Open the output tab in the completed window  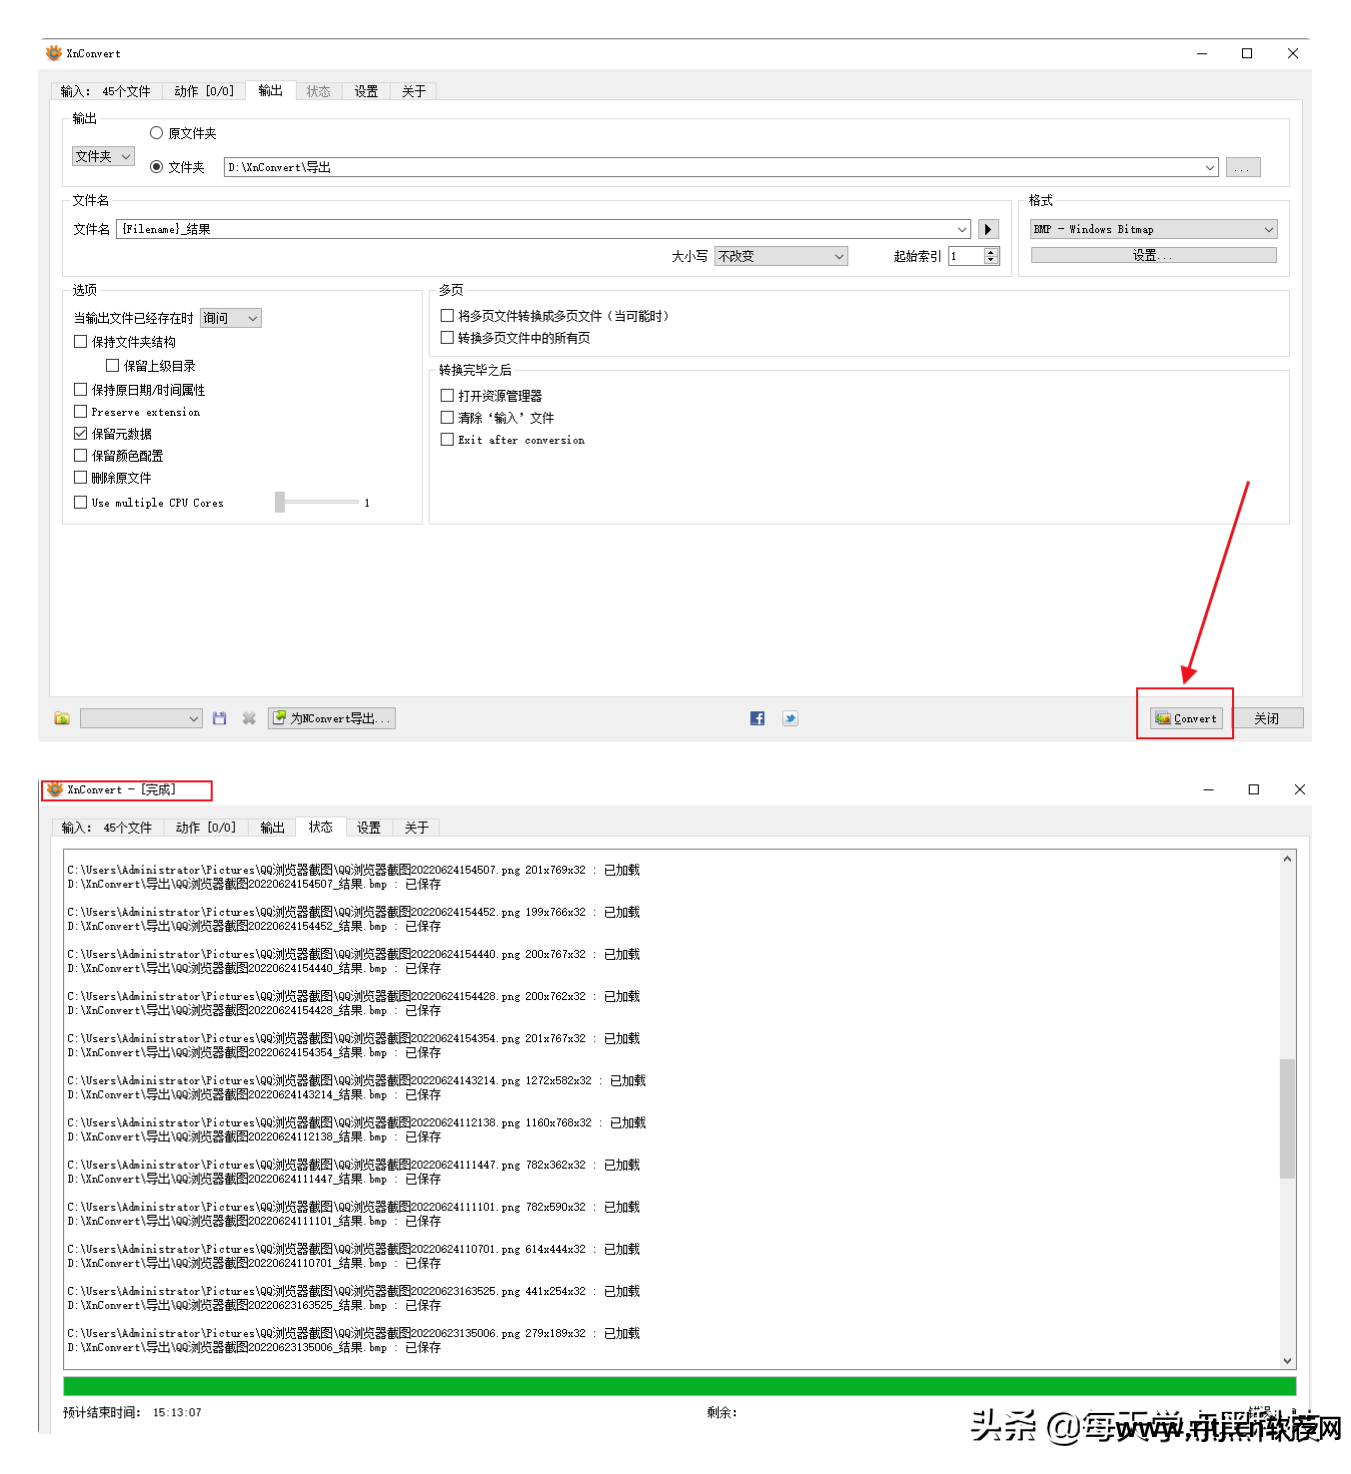point(272,827)
